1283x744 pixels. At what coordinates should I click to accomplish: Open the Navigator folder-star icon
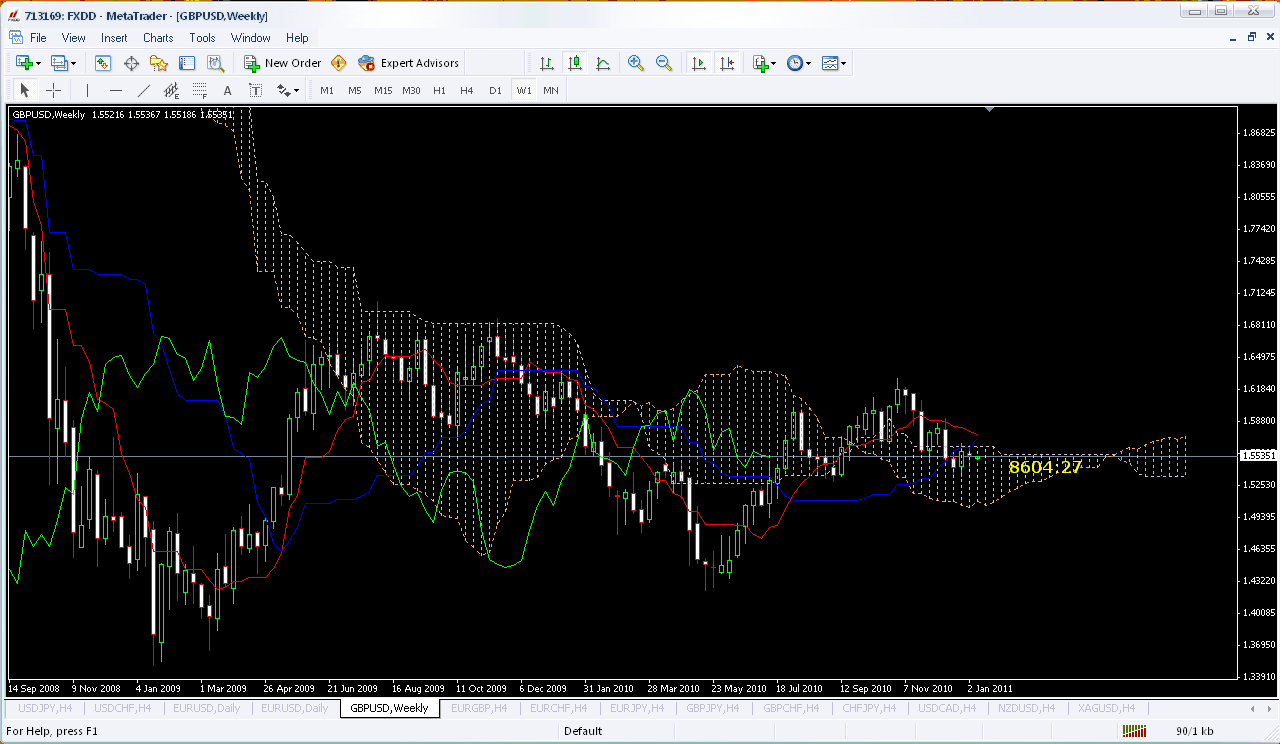159,63
